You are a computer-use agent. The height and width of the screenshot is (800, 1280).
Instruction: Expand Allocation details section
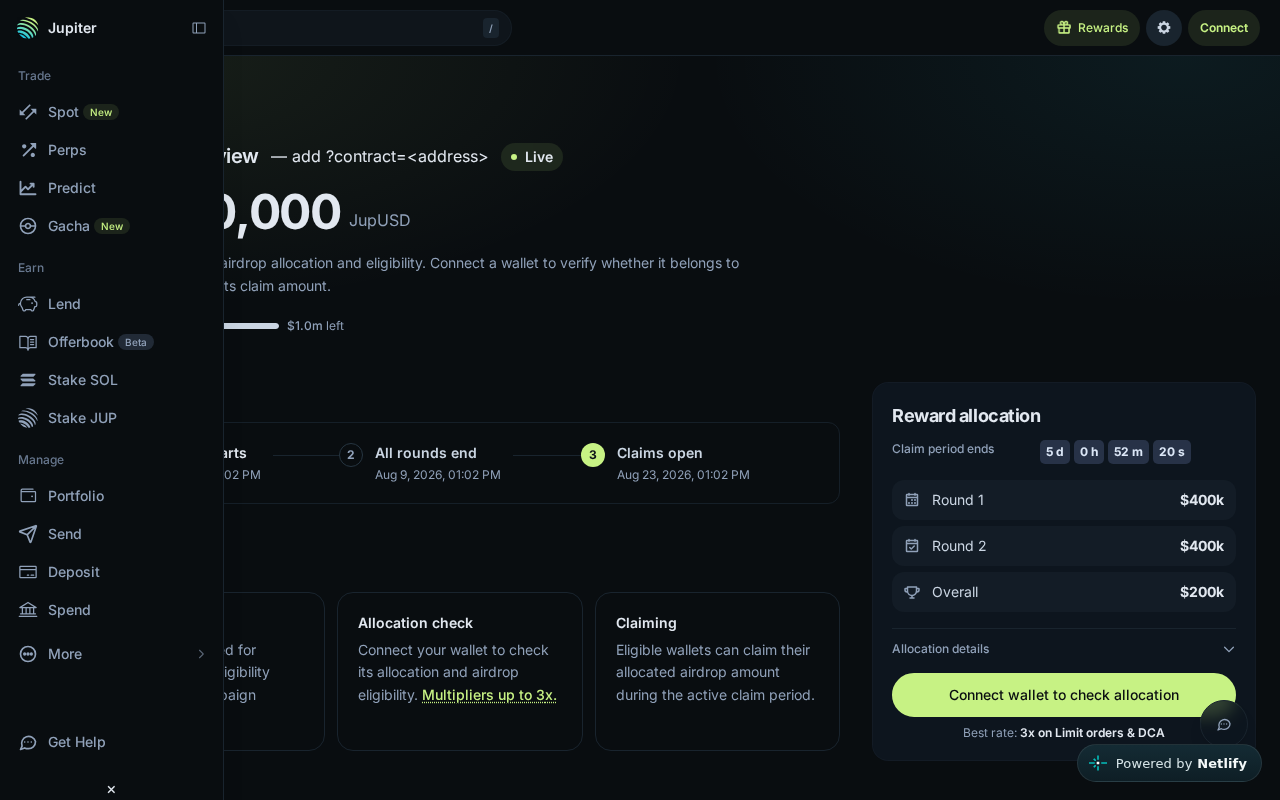pos(1064,649)
